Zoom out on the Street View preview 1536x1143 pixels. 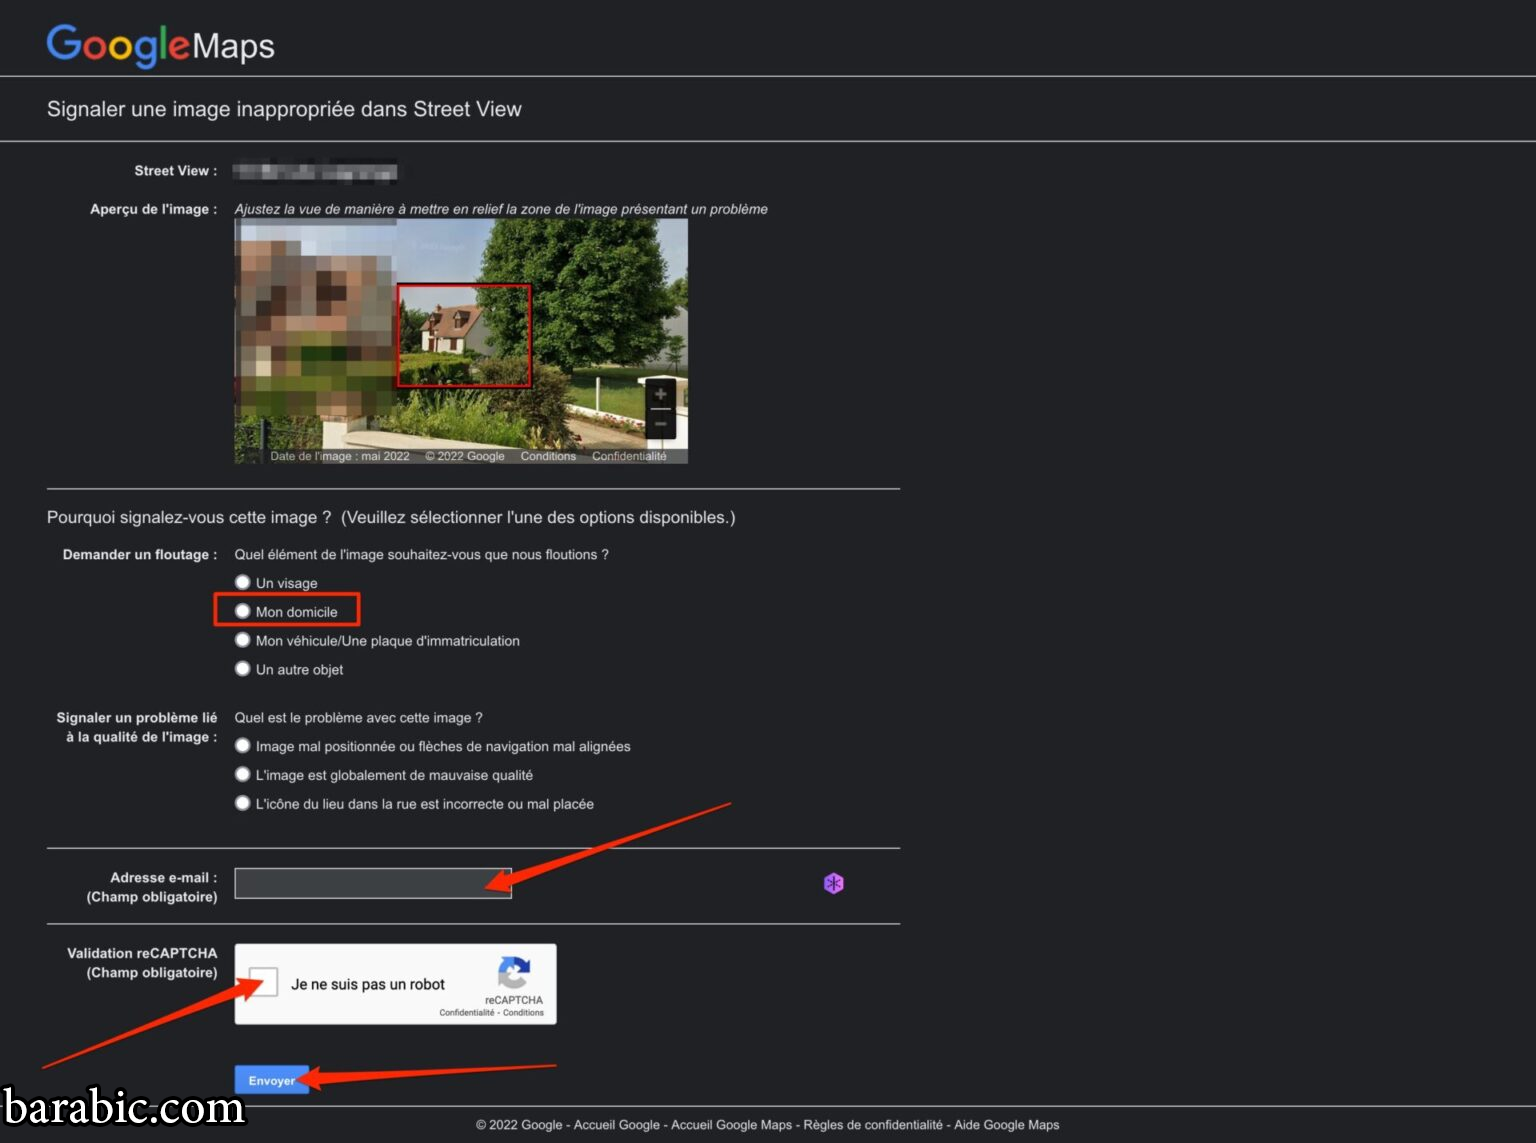[660, 423]
